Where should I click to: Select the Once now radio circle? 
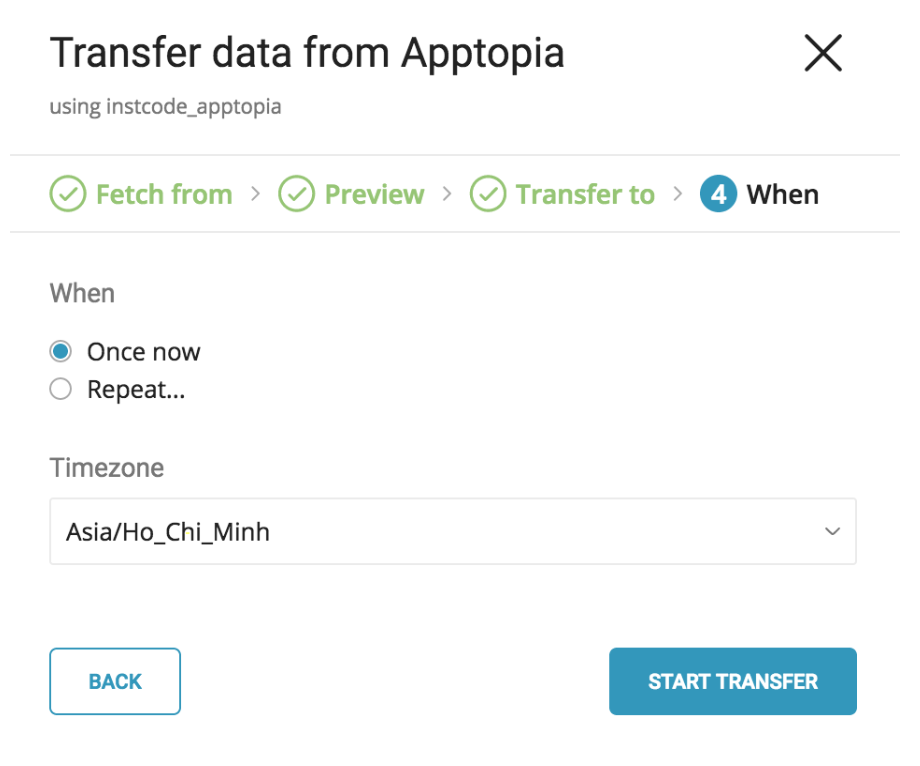[61, 351]
